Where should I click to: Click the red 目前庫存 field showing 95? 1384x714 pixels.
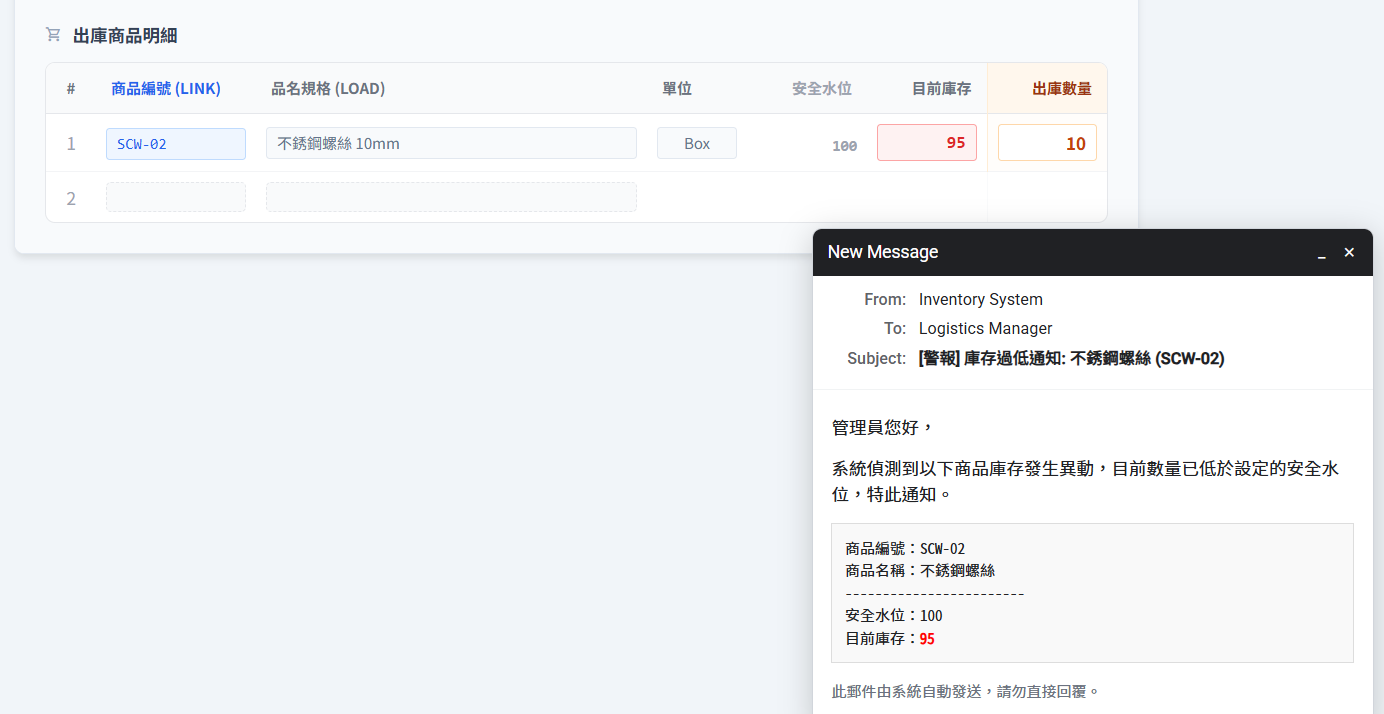926,143
